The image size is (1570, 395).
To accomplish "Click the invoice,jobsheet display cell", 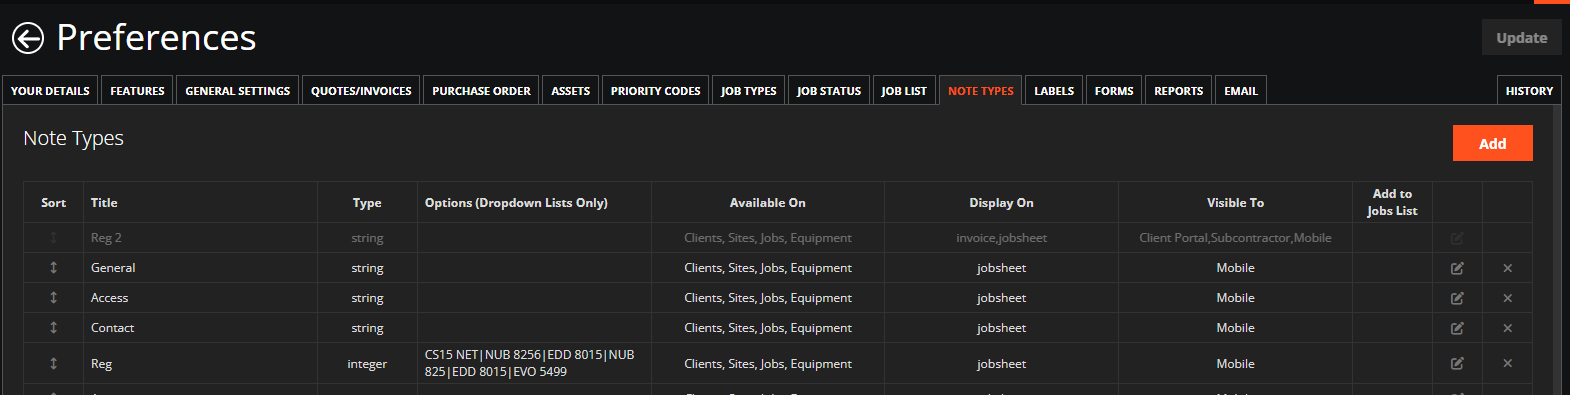I will coord(1001,238).
